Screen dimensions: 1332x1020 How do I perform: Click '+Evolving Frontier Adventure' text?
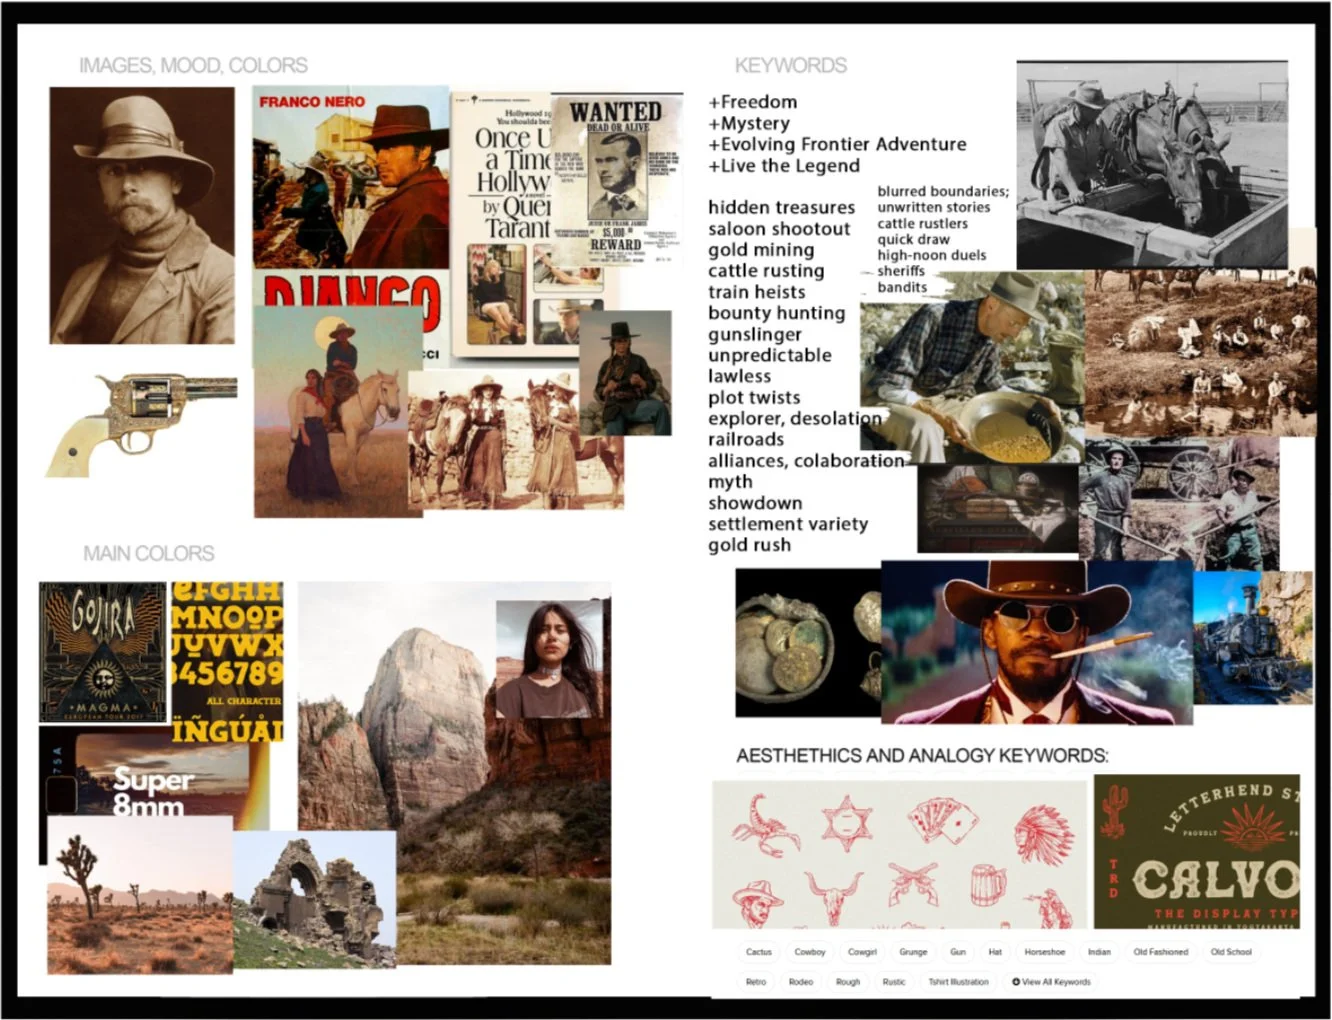click(x=837, y=144)
